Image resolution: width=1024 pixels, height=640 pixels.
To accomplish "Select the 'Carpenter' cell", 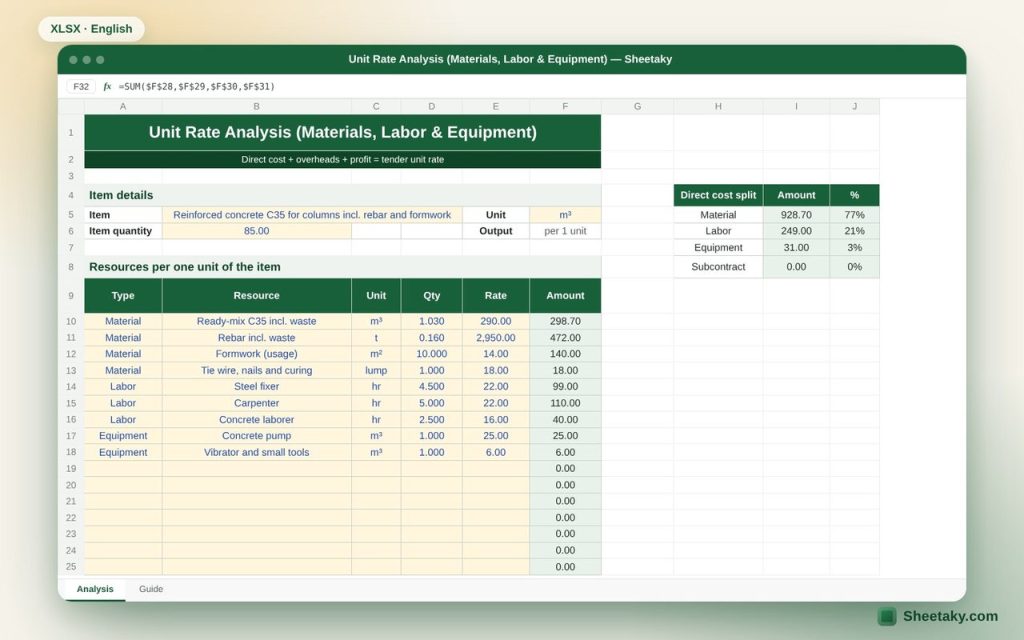I will (256, 403).
